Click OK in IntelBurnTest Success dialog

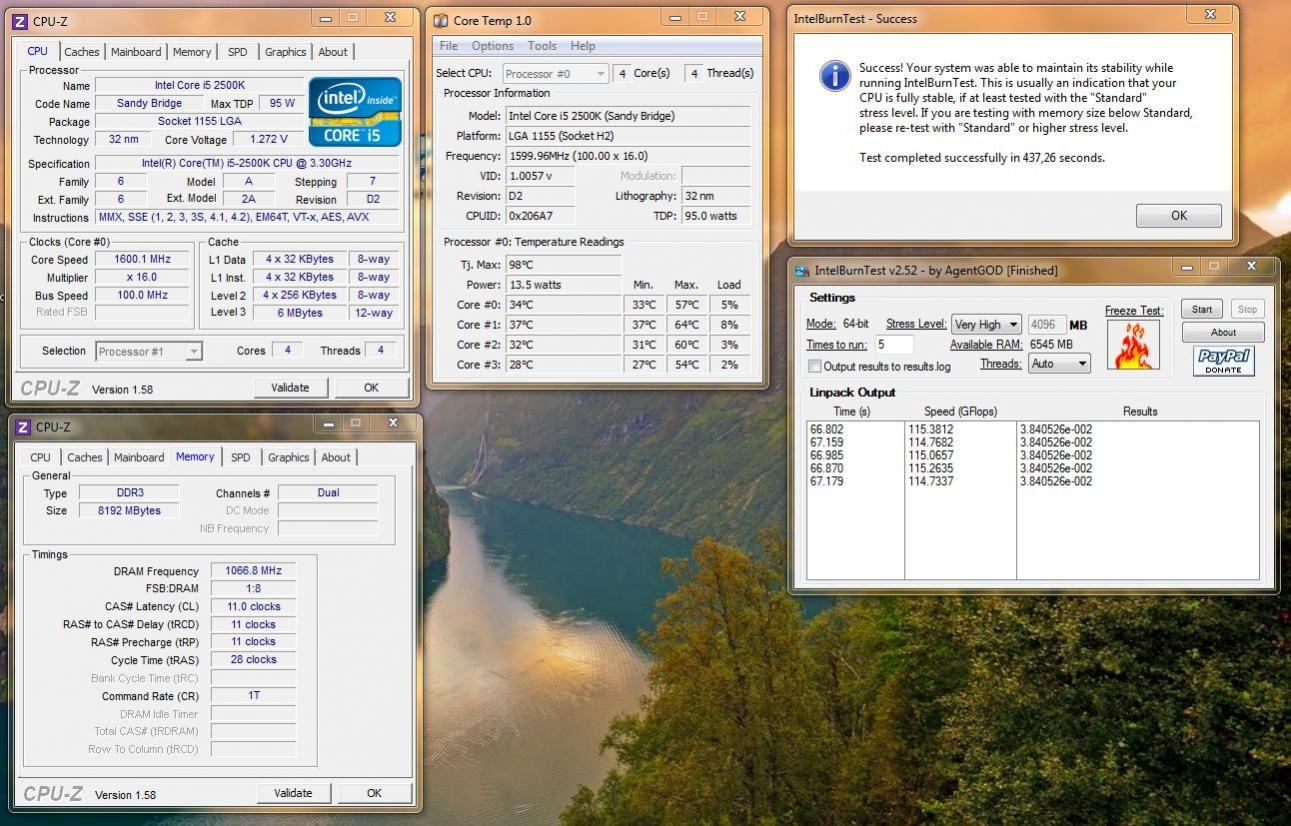click(x=1179, y=215)
